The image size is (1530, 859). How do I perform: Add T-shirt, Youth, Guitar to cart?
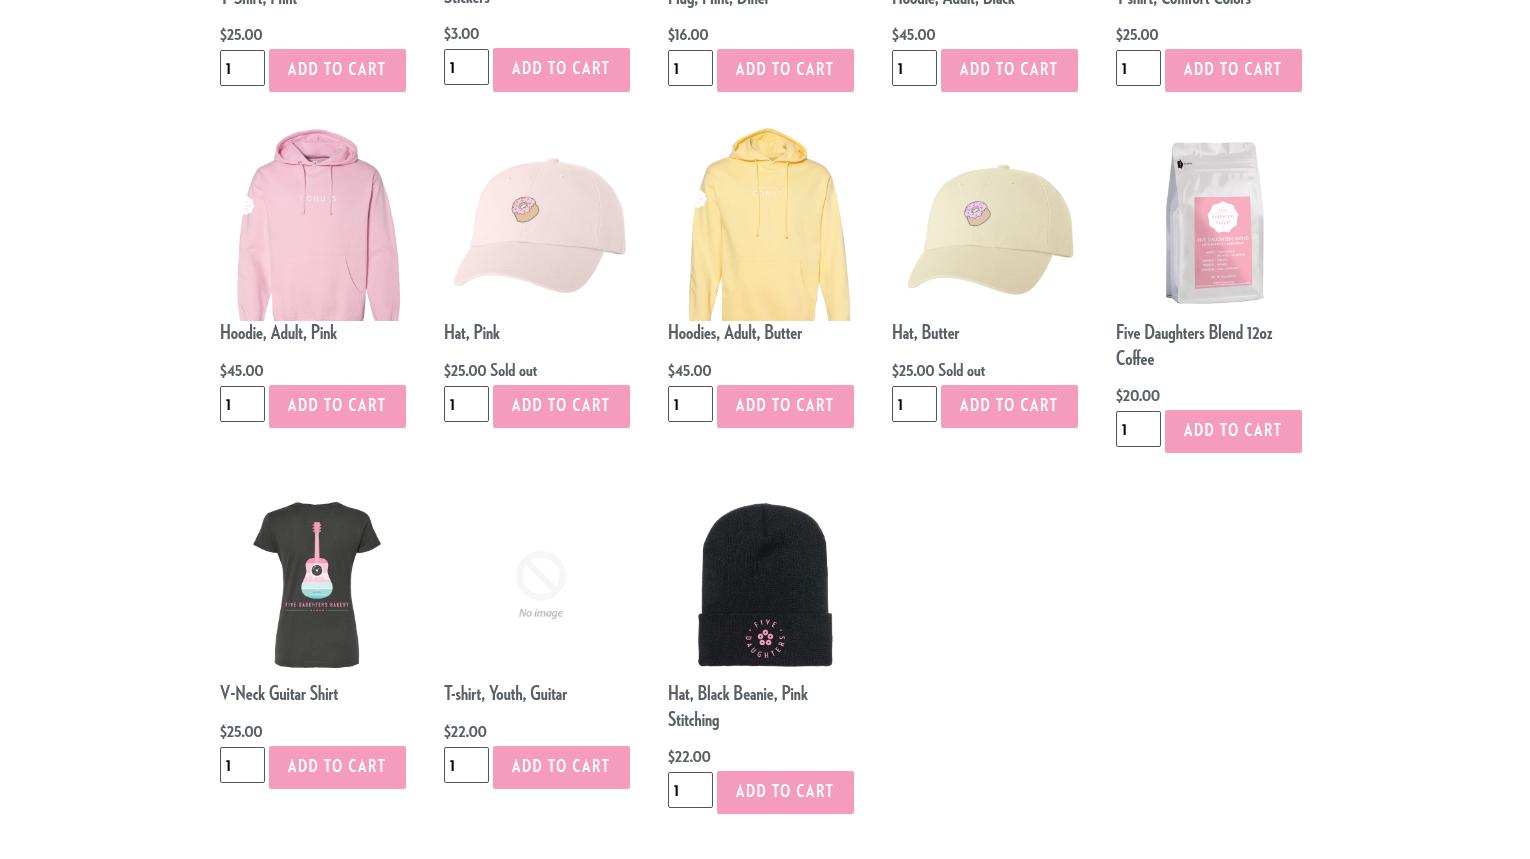[x=561, y=767]
